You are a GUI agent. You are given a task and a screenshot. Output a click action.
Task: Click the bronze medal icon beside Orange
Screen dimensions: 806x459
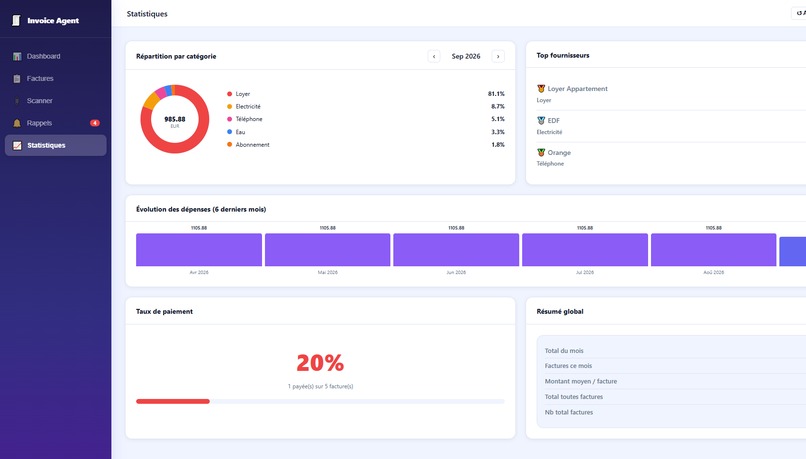(541, 152)
